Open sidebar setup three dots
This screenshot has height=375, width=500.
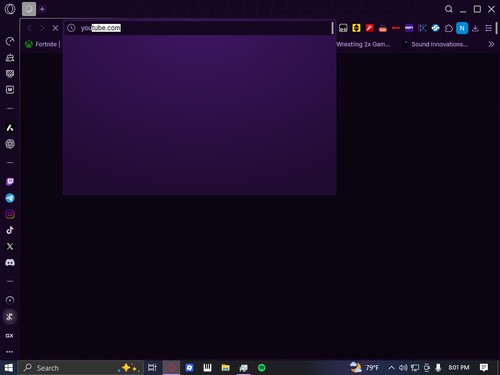coord(10,352)
